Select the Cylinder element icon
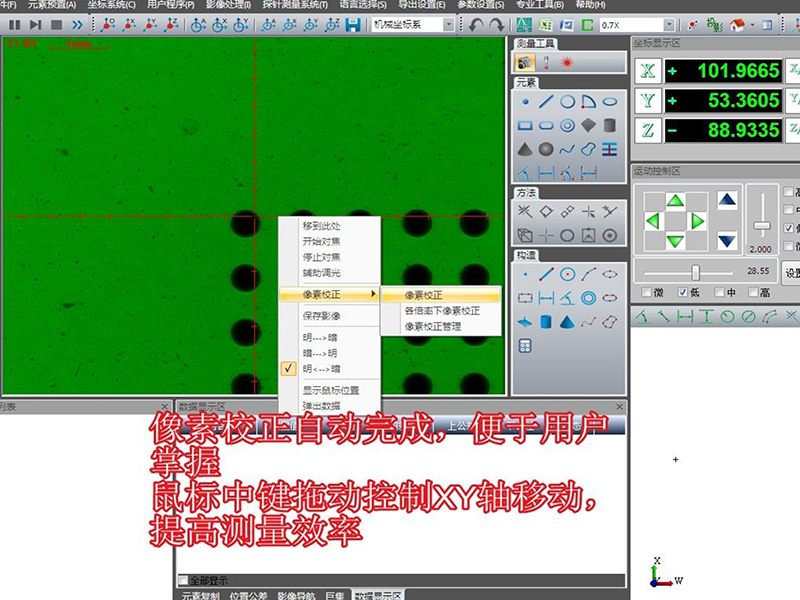The width and height of the screenshot is (800, 600). (x=610, y=126)
